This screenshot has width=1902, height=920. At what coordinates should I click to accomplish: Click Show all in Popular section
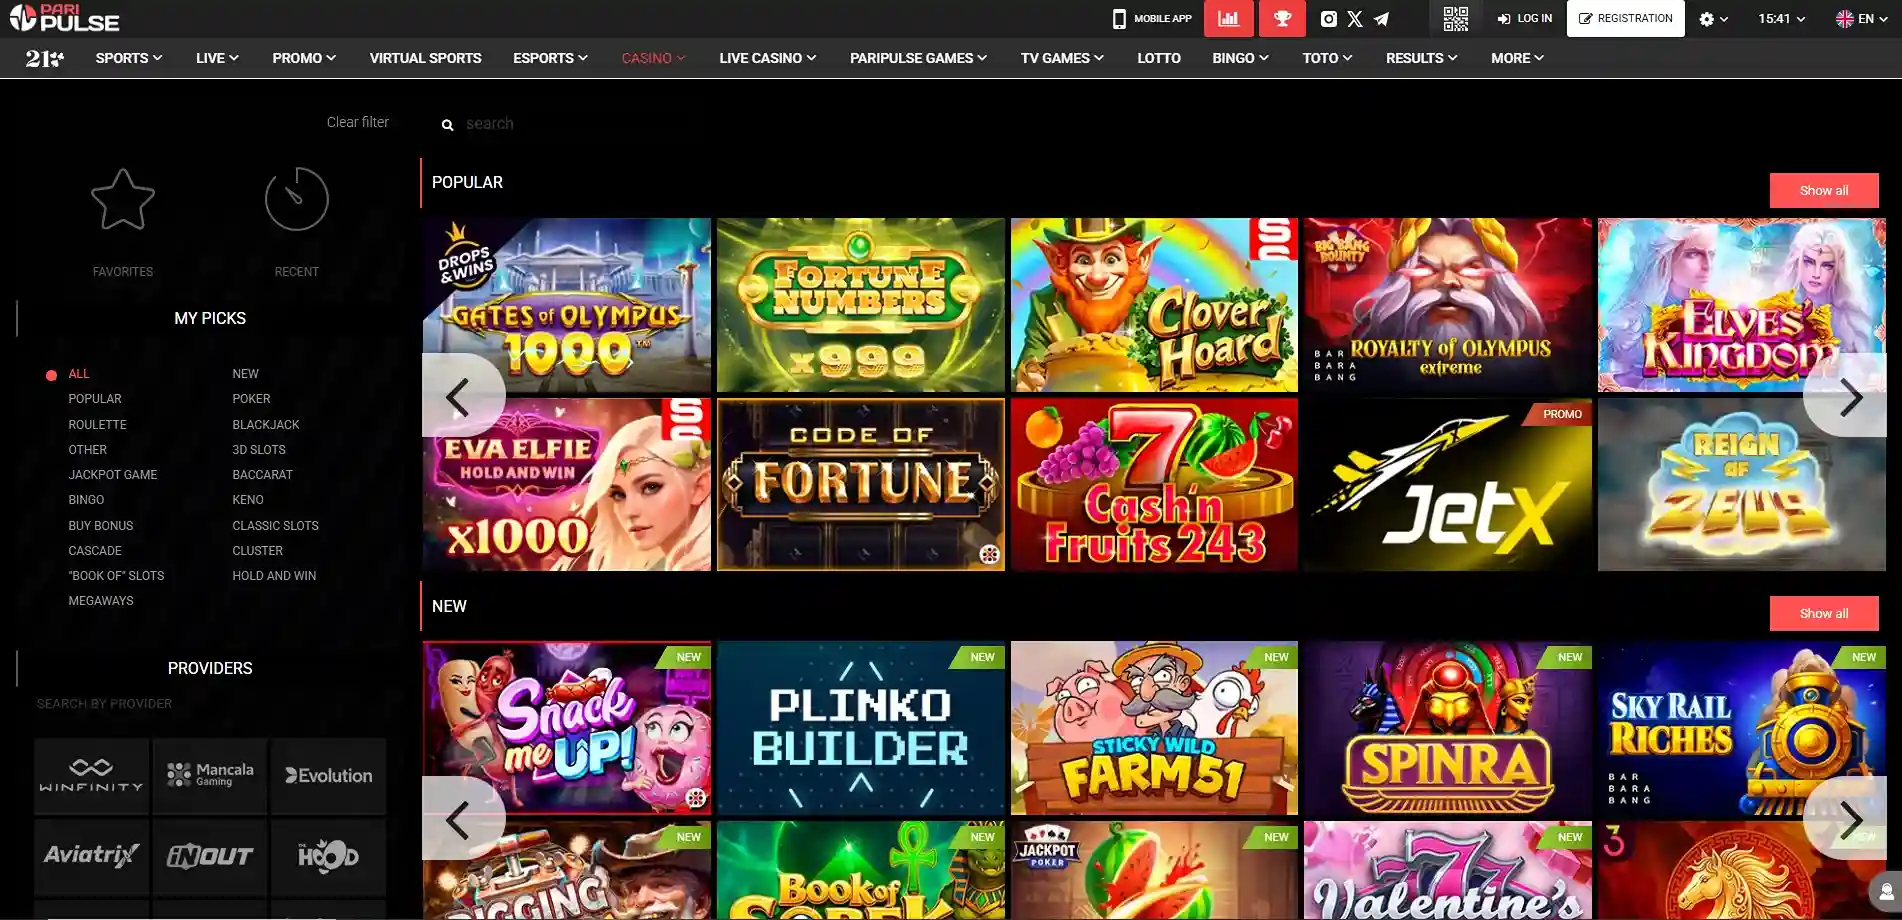(x=1823, y=190)
